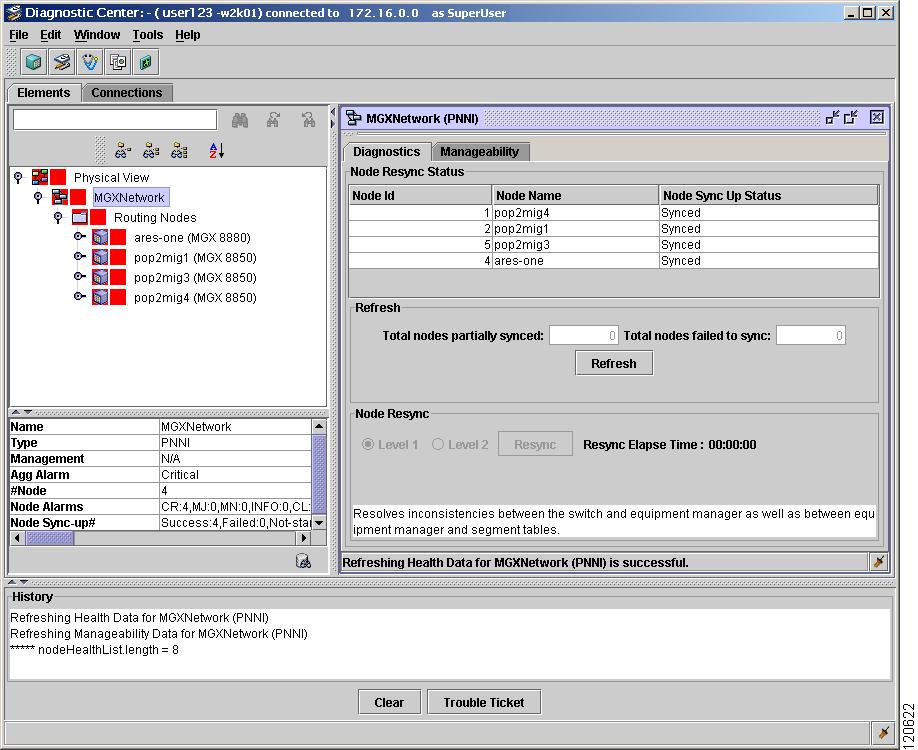Expand the pop2mig3 (MGX 8850) node

pos(80,276)
